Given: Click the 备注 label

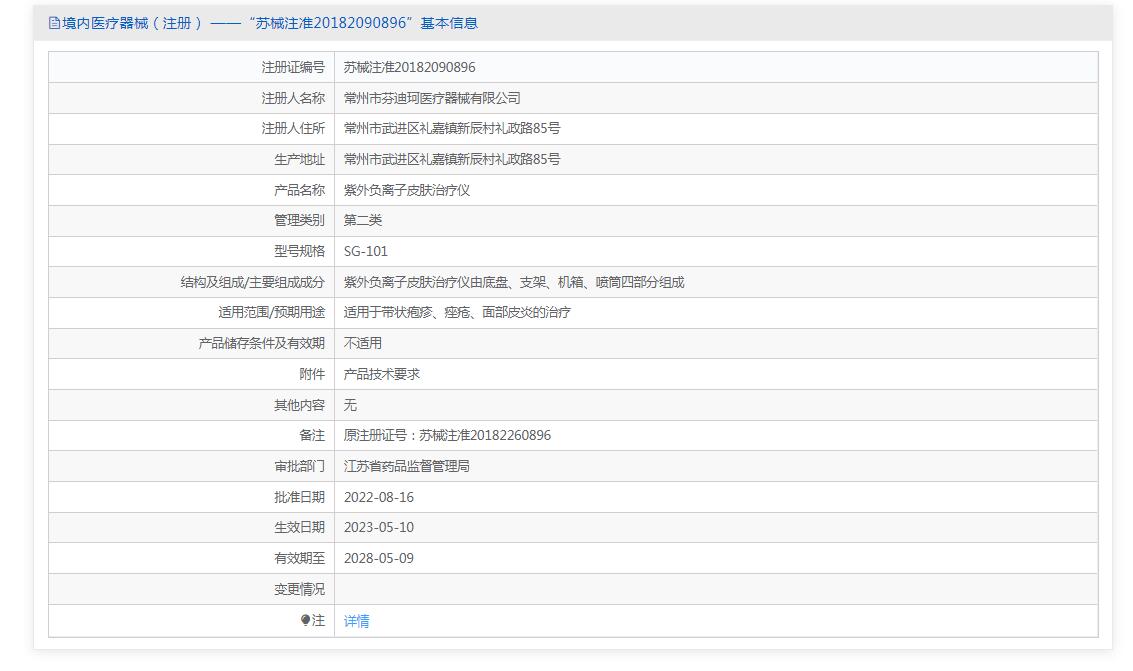Looking at the screenshot, I should 312,436.
